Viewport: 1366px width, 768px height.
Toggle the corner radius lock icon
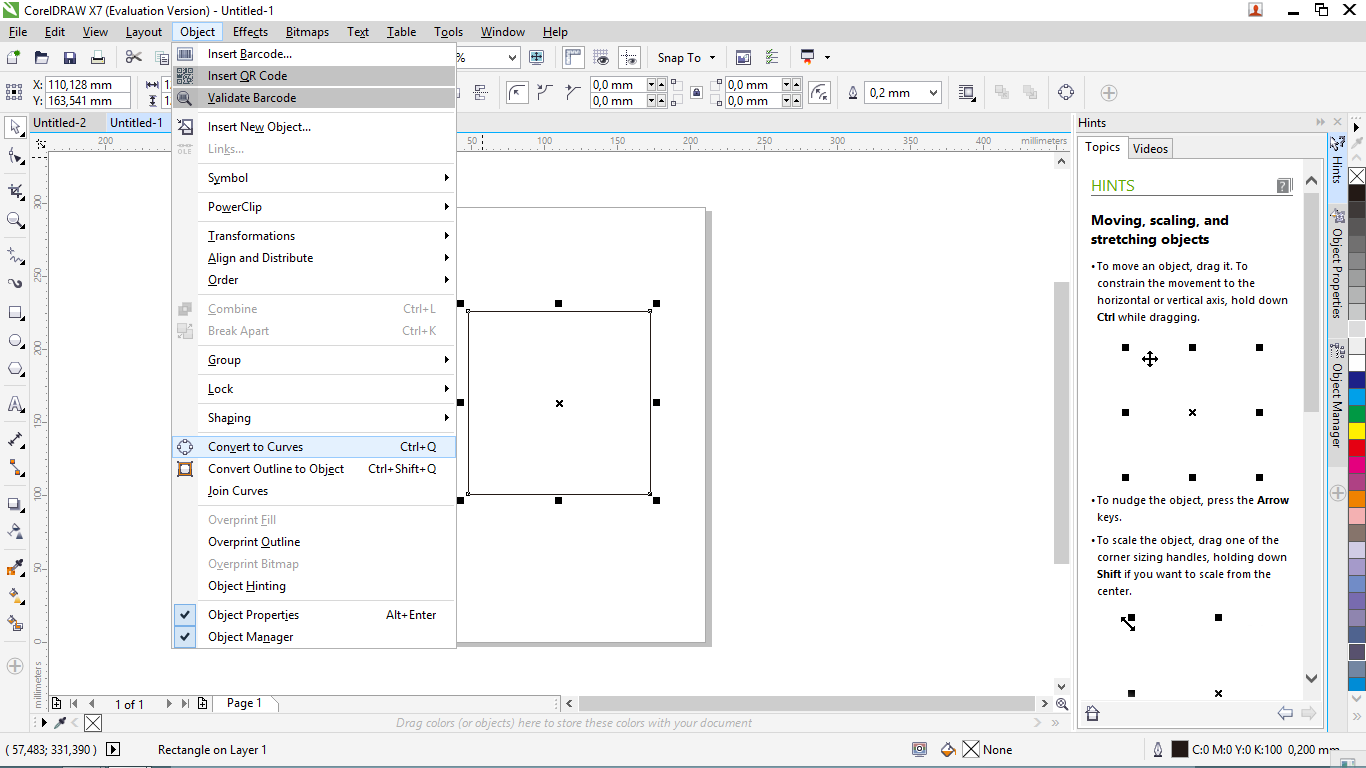(696, 93)
